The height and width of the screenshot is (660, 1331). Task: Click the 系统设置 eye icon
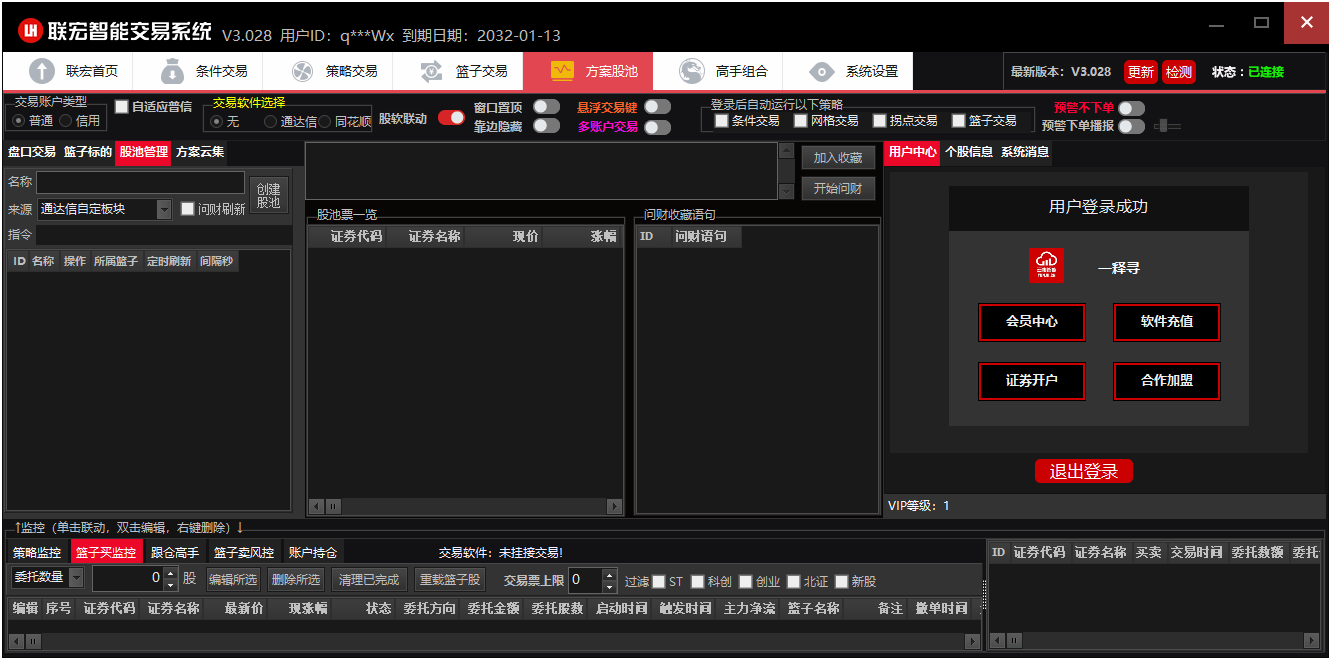[822, 71]
